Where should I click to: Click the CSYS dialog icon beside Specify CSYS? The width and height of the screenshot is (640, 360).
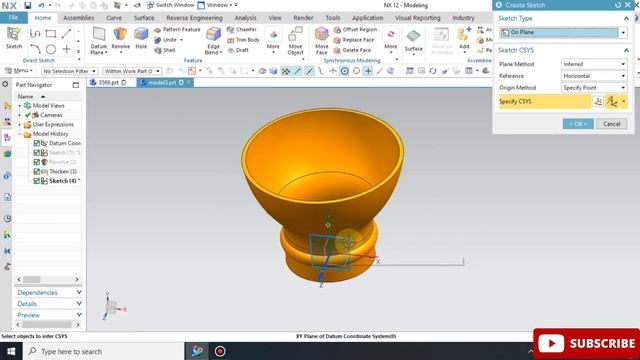[x=598, y=101]
